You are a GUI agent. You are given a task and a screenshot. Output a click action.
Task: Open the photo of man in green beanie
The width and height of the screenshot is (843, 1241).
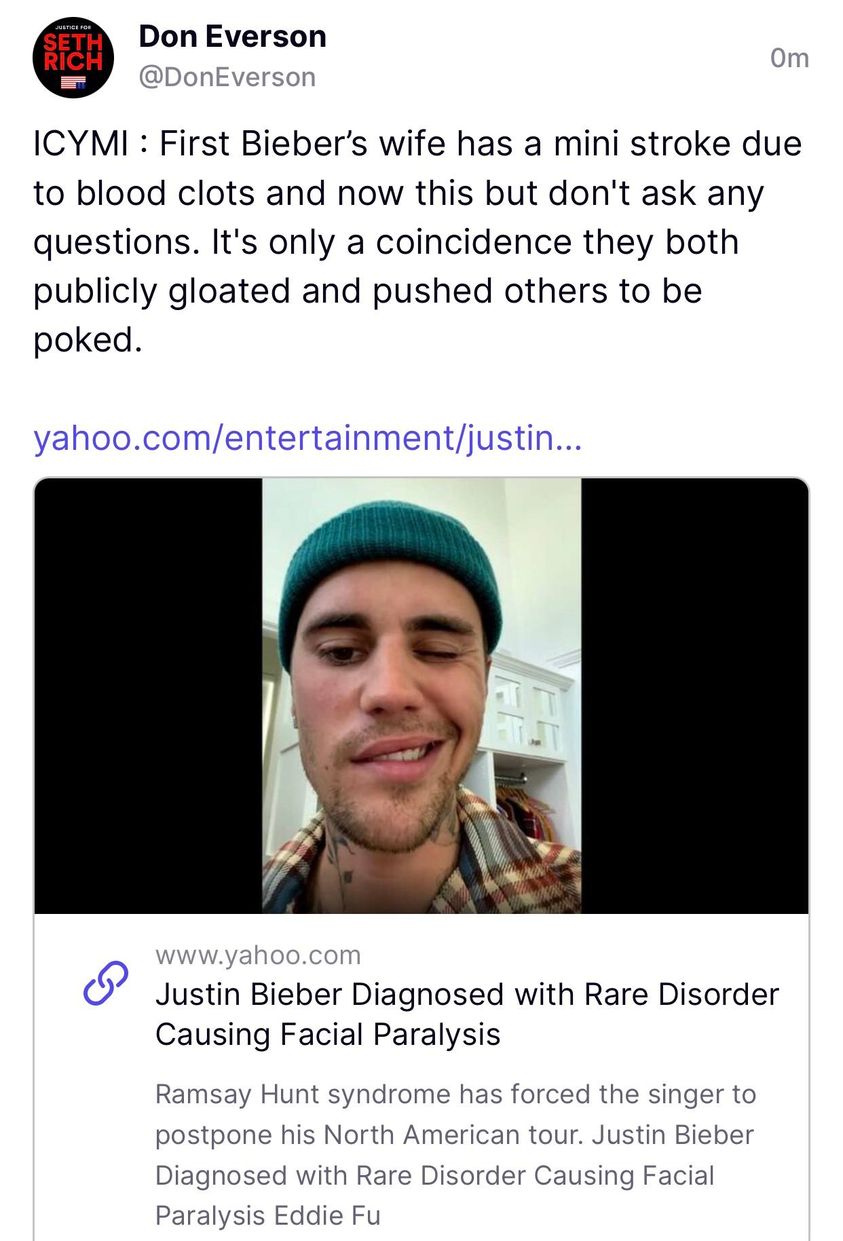421,696
